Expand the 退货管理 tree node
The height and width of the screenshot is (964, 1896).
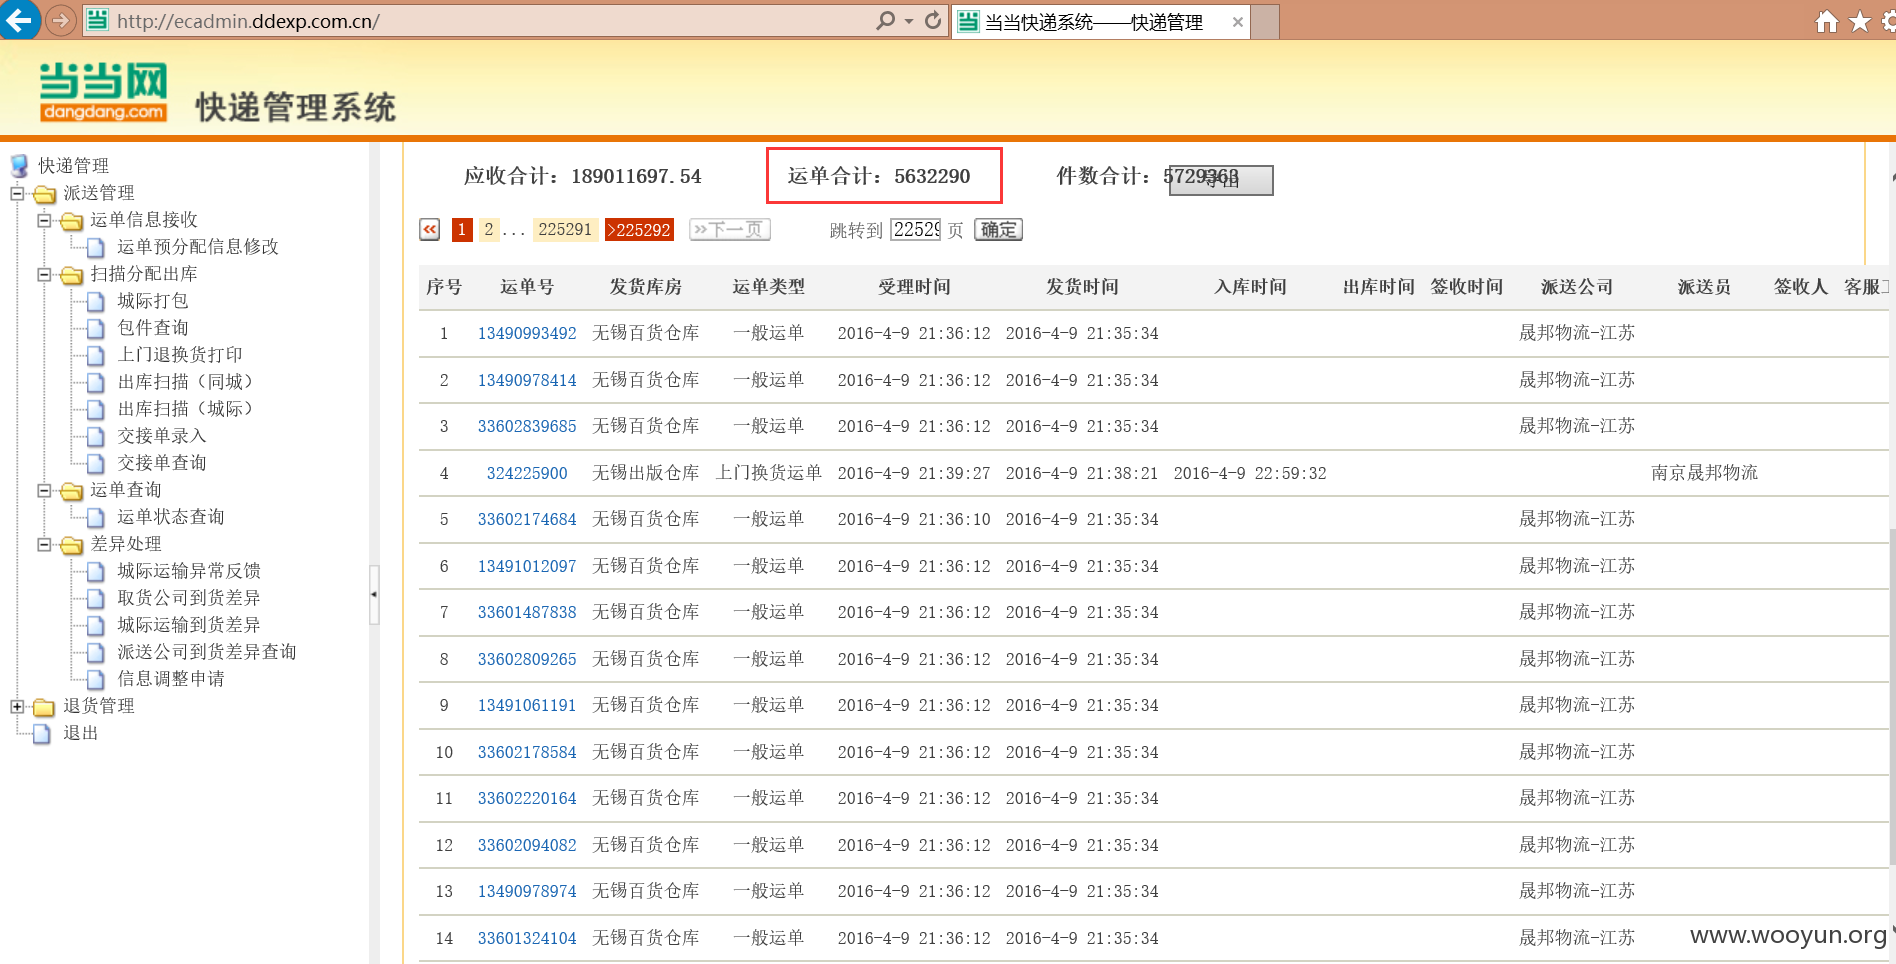point(17,706)
